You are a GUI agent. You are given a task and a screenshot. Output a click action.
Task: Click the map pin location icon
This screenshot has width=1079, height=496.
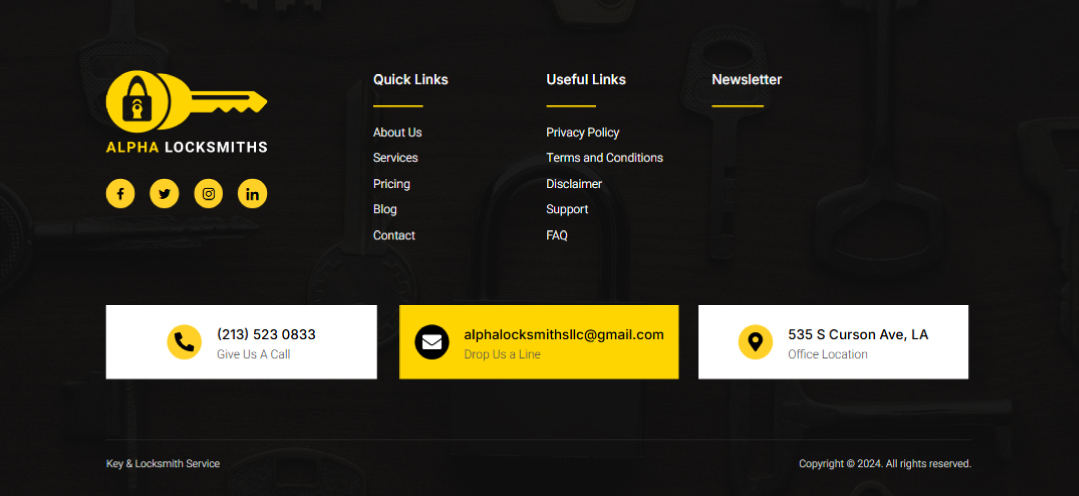click(x=755, y=342)
